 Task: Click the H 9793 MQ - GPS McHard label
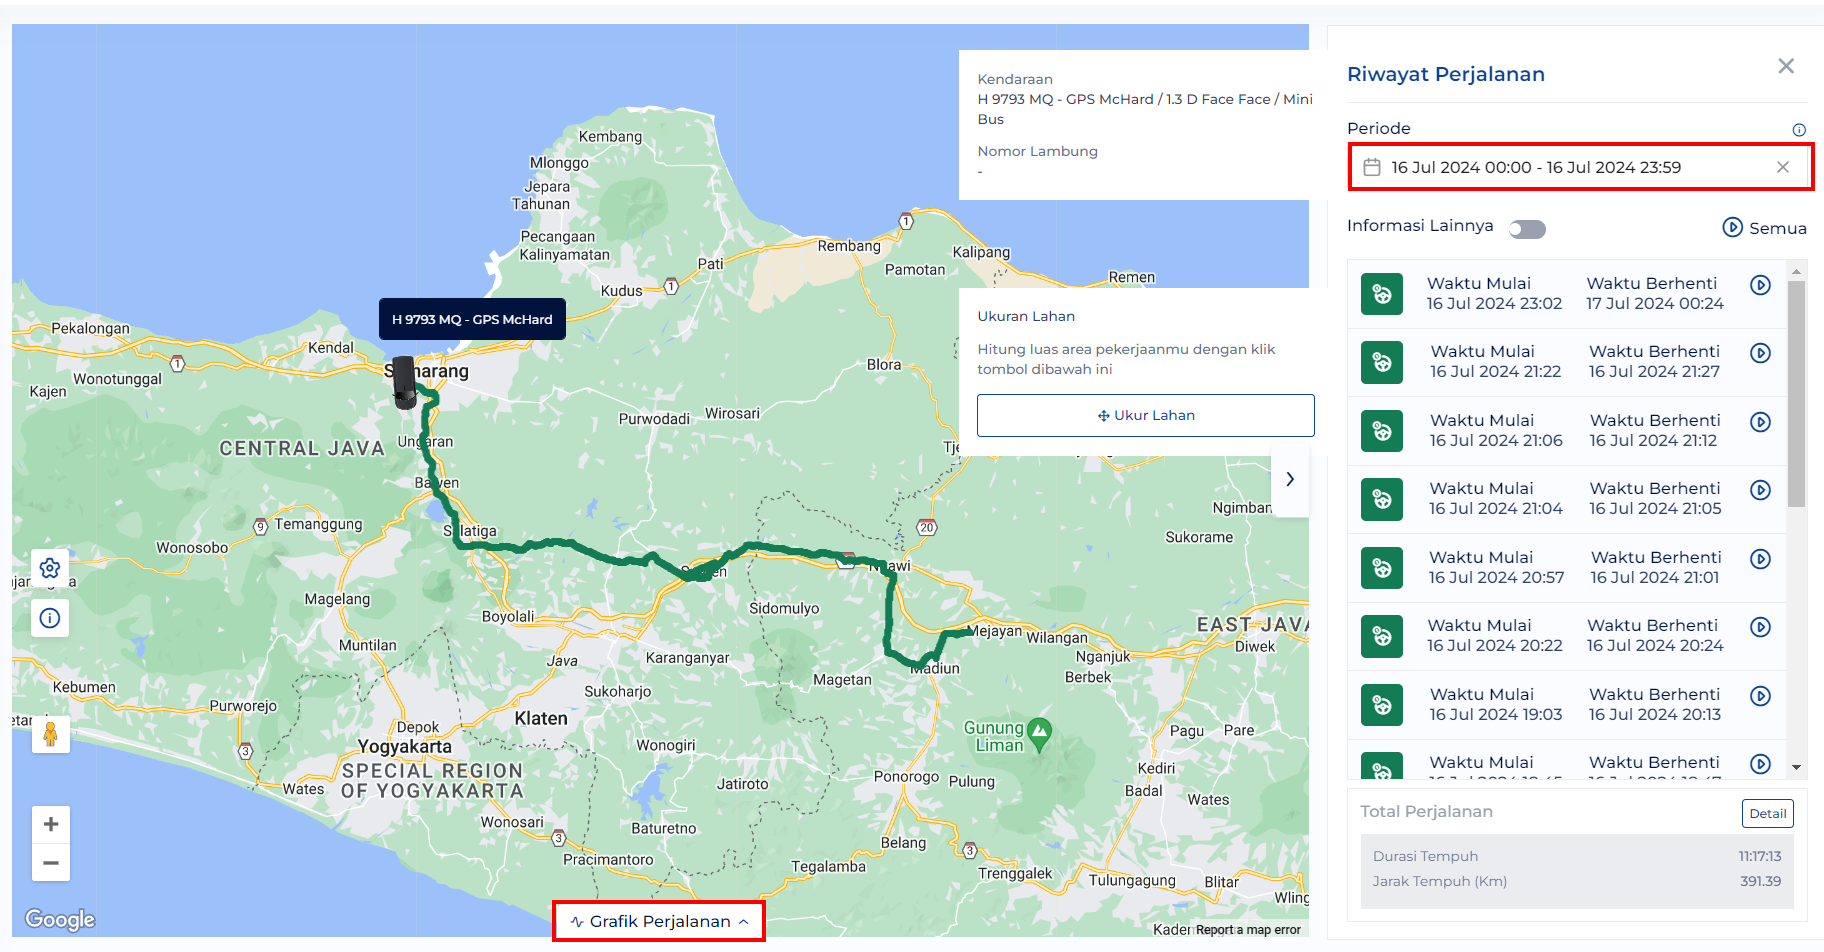point(472,319)
